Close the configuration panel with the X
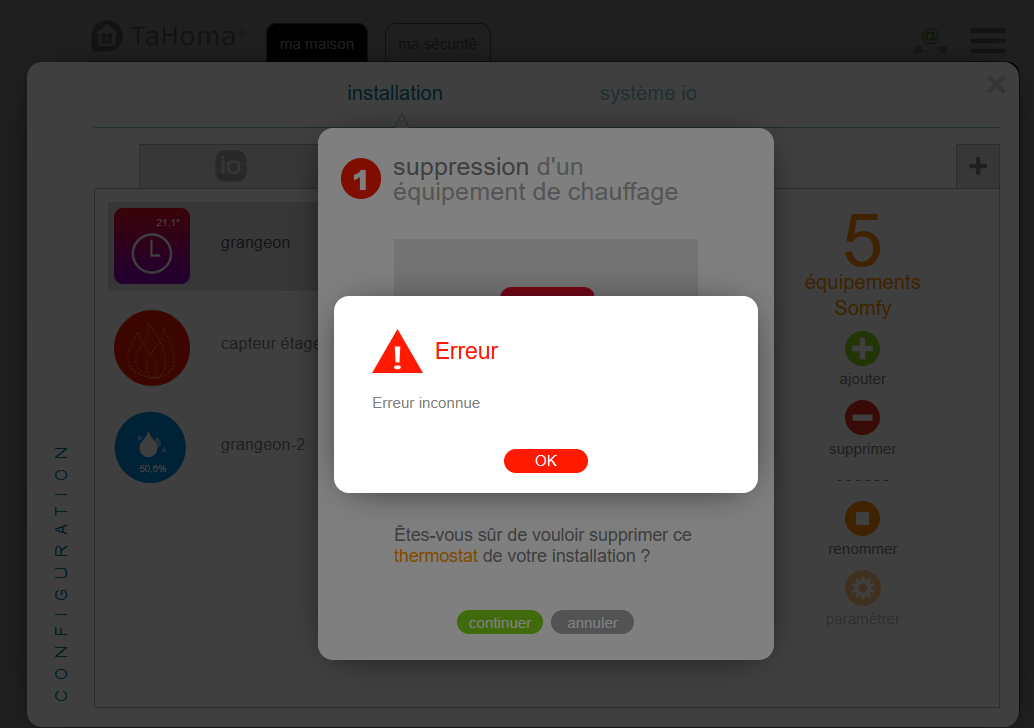The height and width of the screenshot is (728, 1034). [x=996, y=84]
